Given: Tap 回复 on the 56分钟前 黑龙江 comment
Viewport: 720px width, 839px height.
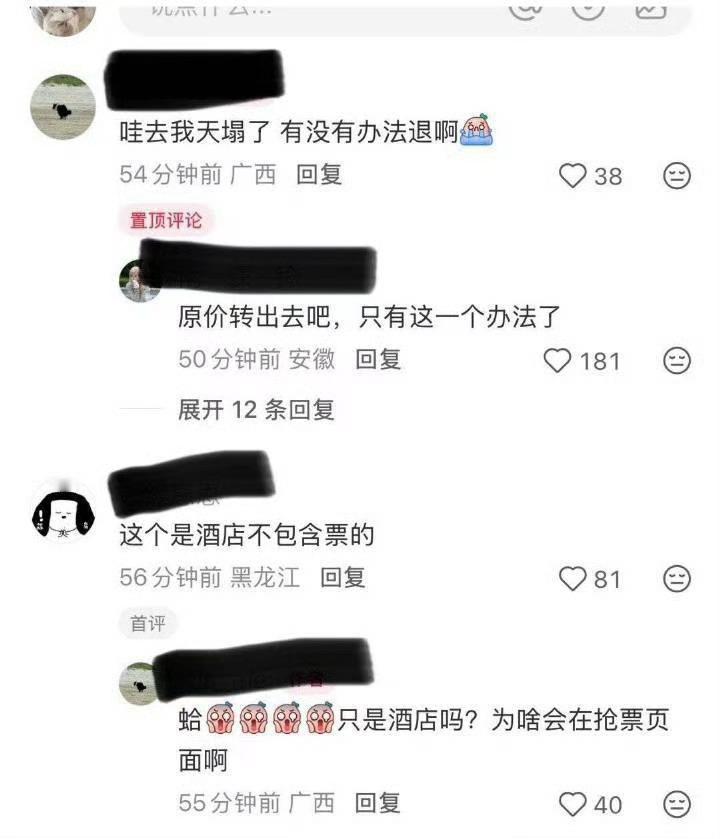Looking at the screenshot, I should coord(343,577).
